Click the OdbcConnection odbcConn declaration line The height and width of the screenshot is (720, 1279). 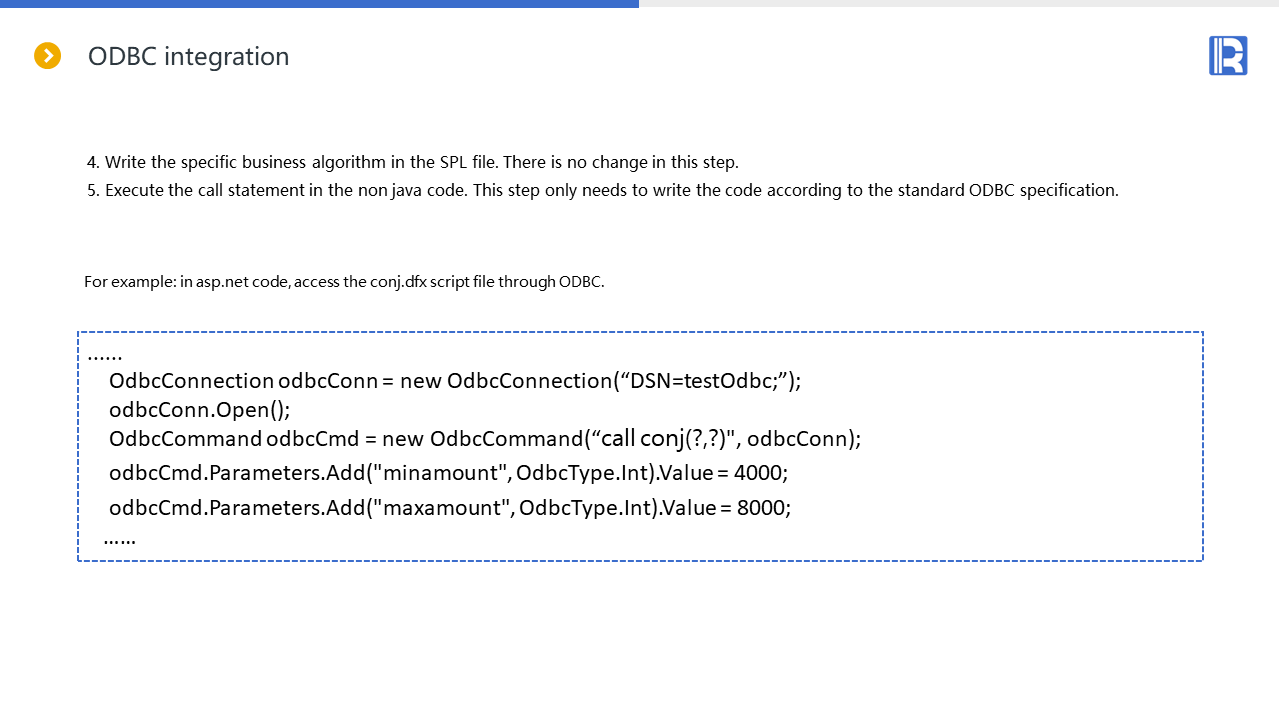tap(455, 381)
